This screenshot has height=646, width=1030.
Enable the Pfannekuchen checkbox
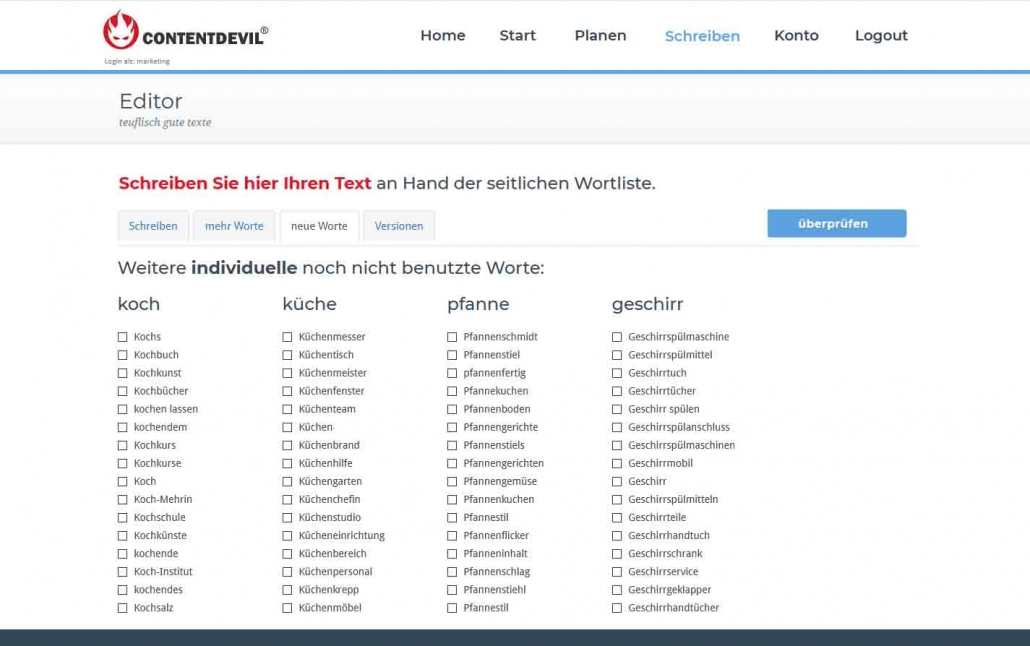(x=453, y=391)
